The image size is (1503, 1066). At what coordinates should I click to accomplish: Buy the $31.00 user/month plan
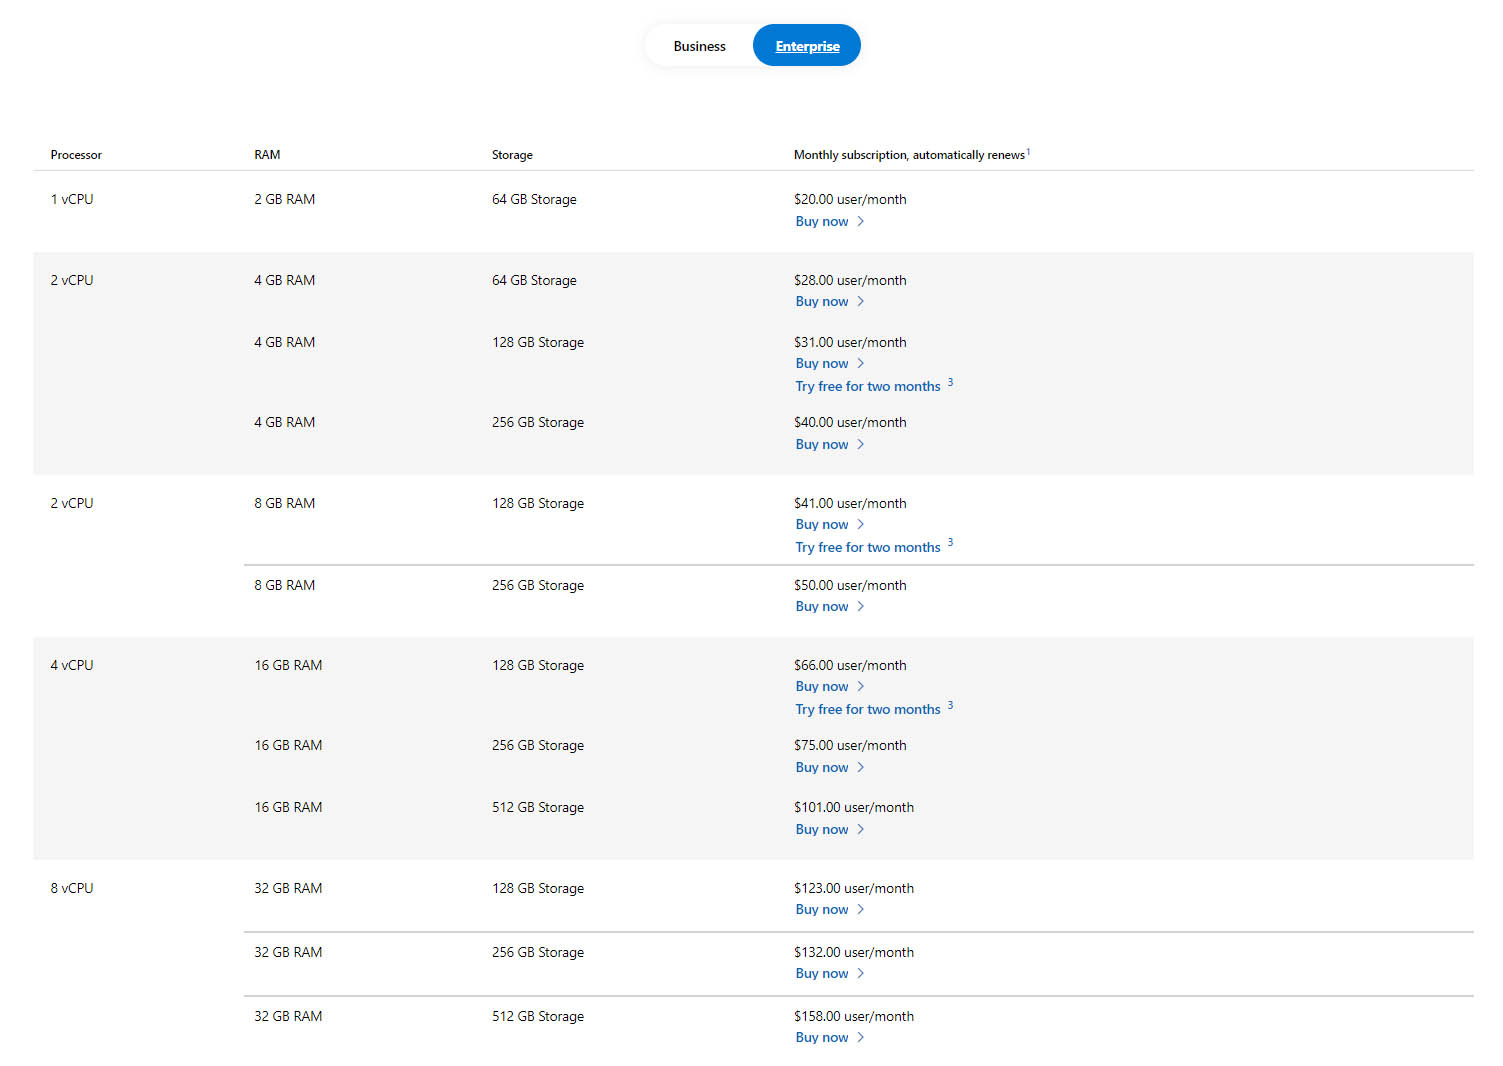pos(822,363)
